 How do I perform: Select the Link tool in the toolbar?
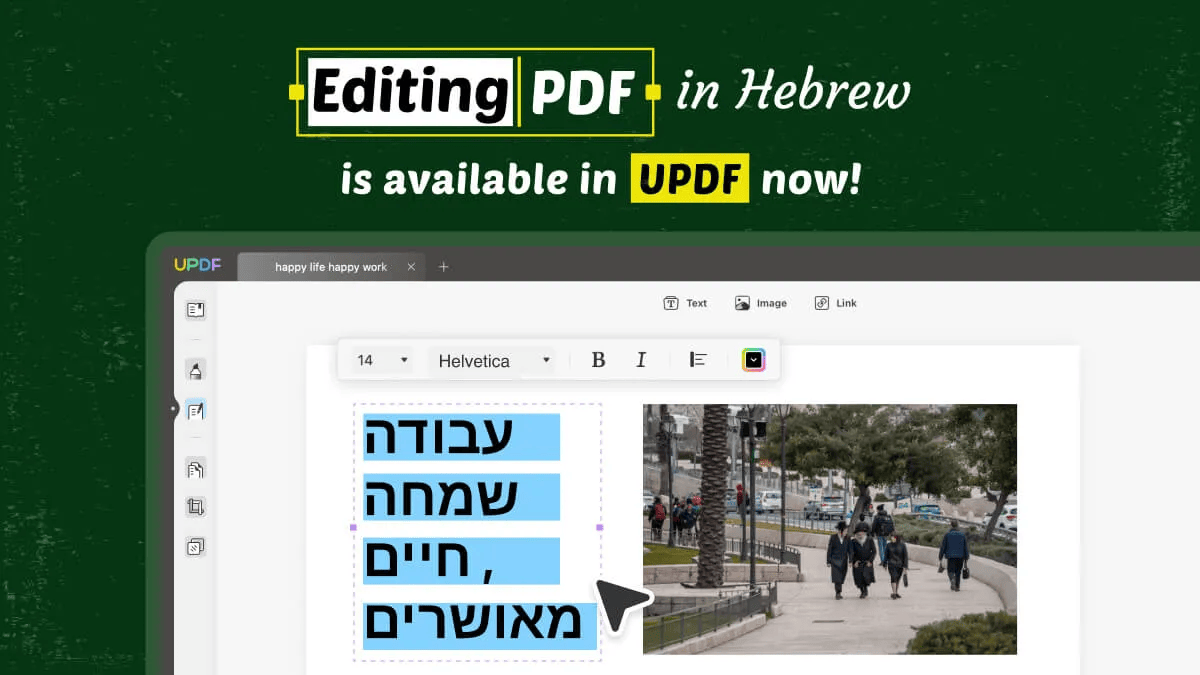coord(834,302)
